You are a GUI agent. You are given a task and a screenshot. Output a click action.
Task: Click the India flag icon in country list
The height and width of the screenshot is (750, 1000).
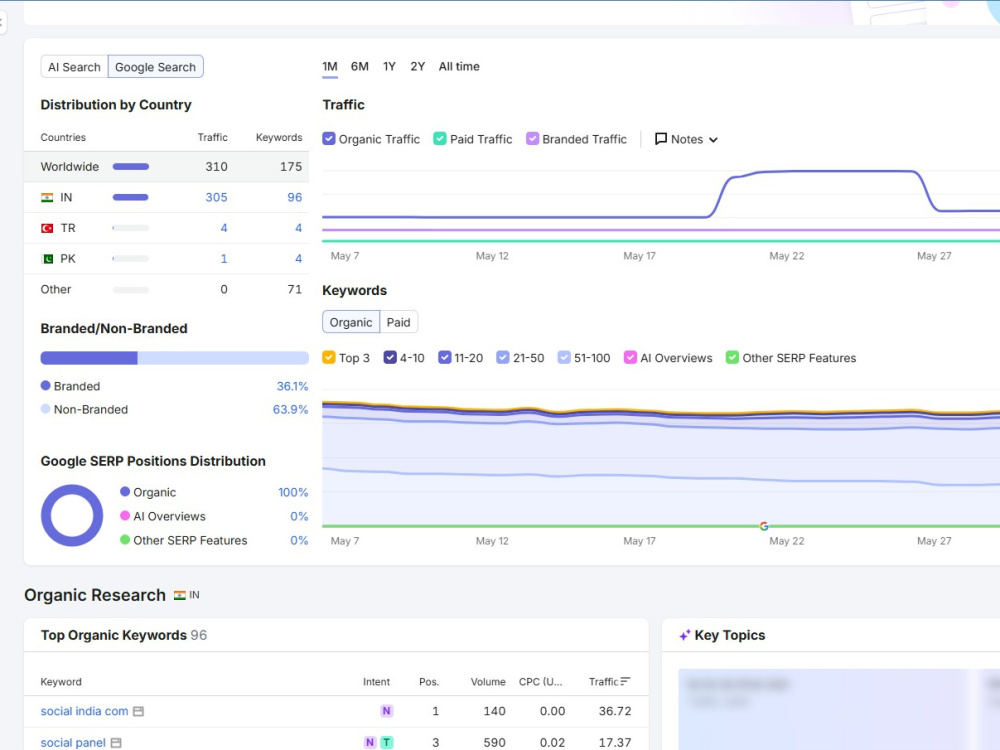coord(47,198)
